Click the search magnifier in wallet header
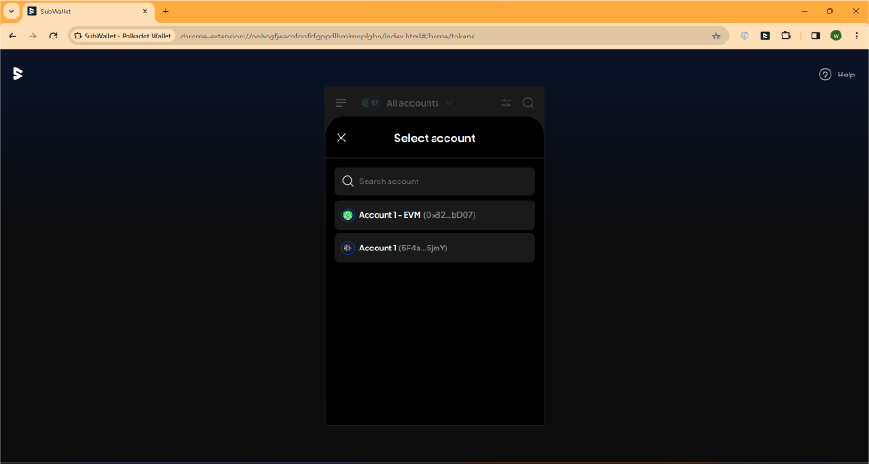 [x=528, y=103]
